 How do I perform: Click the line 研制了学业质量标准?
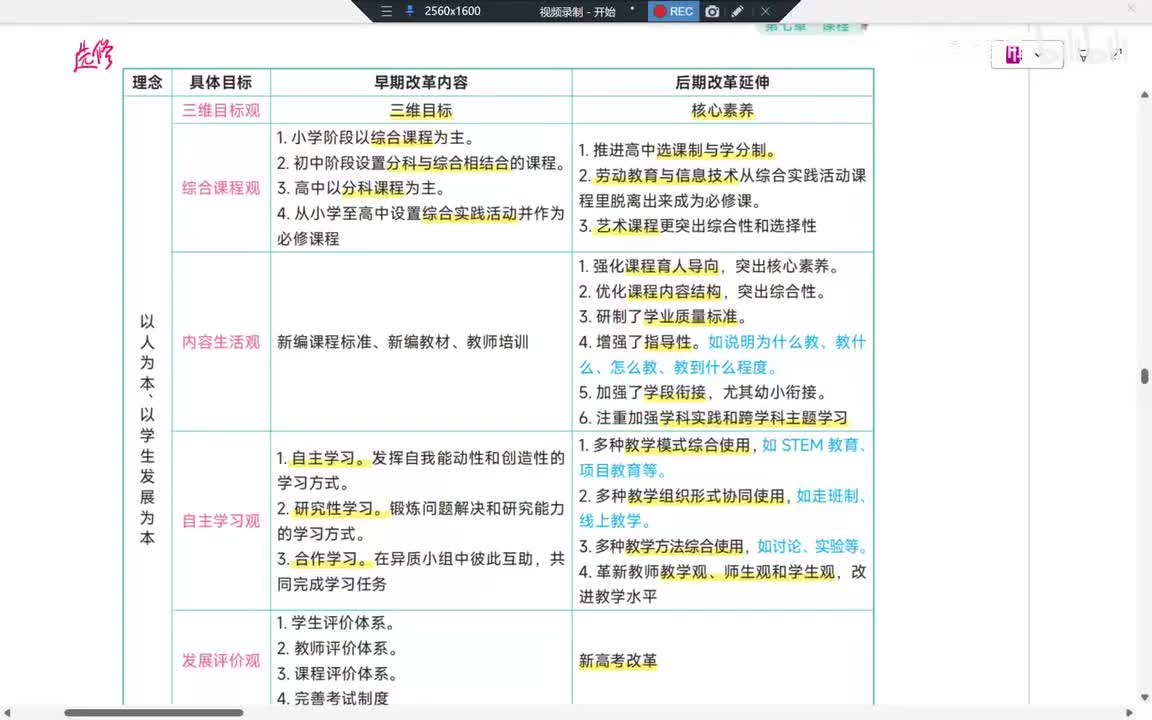coord(663,317)
